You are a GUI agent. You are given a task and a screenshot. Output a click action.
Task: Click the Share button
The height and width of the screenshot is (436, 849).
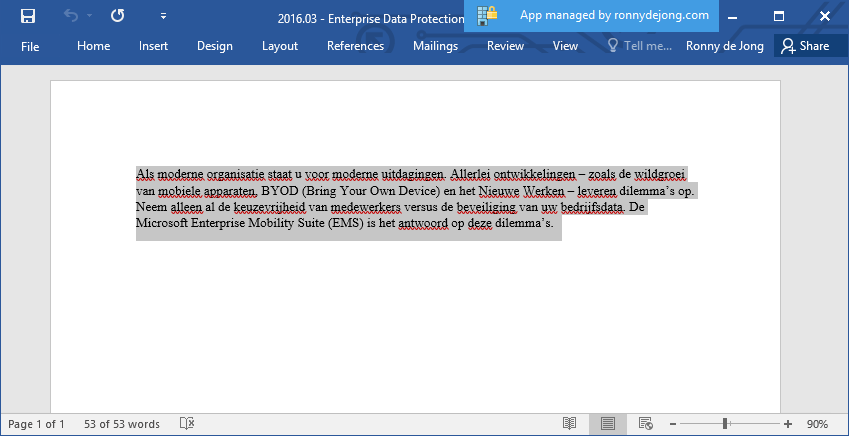tap(805, 46)
